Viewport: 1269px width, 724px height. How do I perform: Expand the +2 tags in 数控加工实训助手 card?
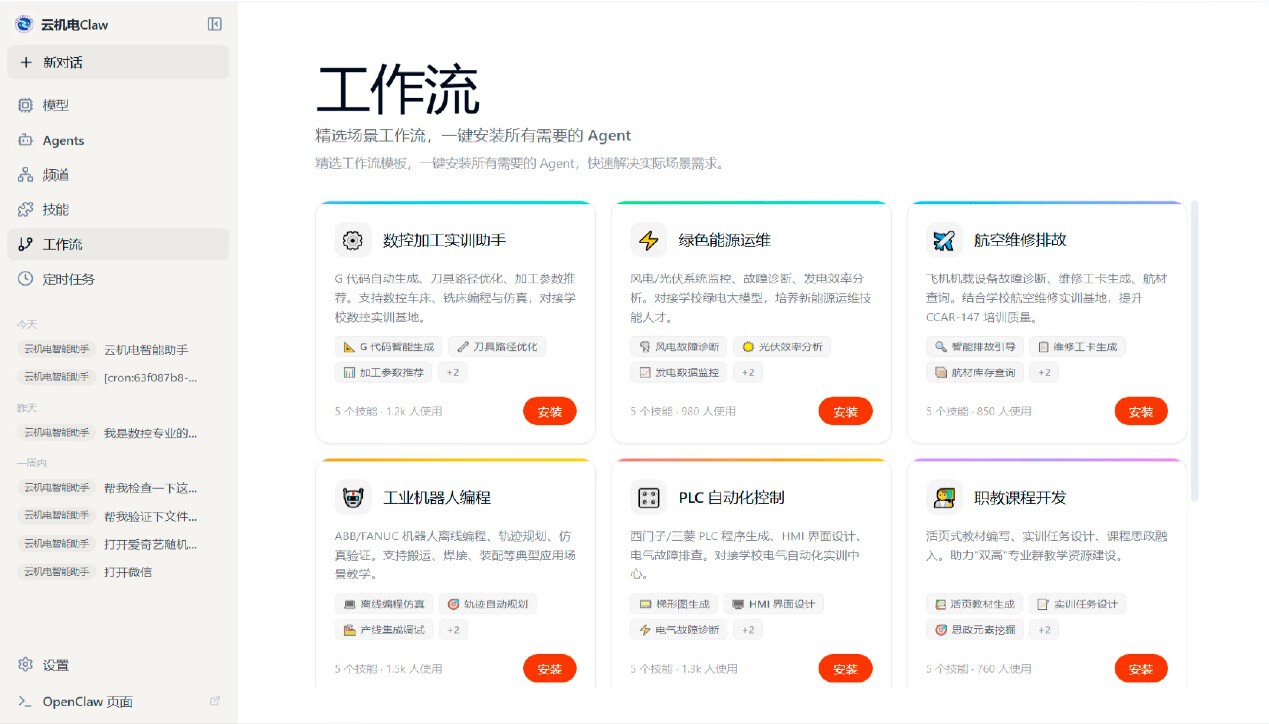coord(453,373)
